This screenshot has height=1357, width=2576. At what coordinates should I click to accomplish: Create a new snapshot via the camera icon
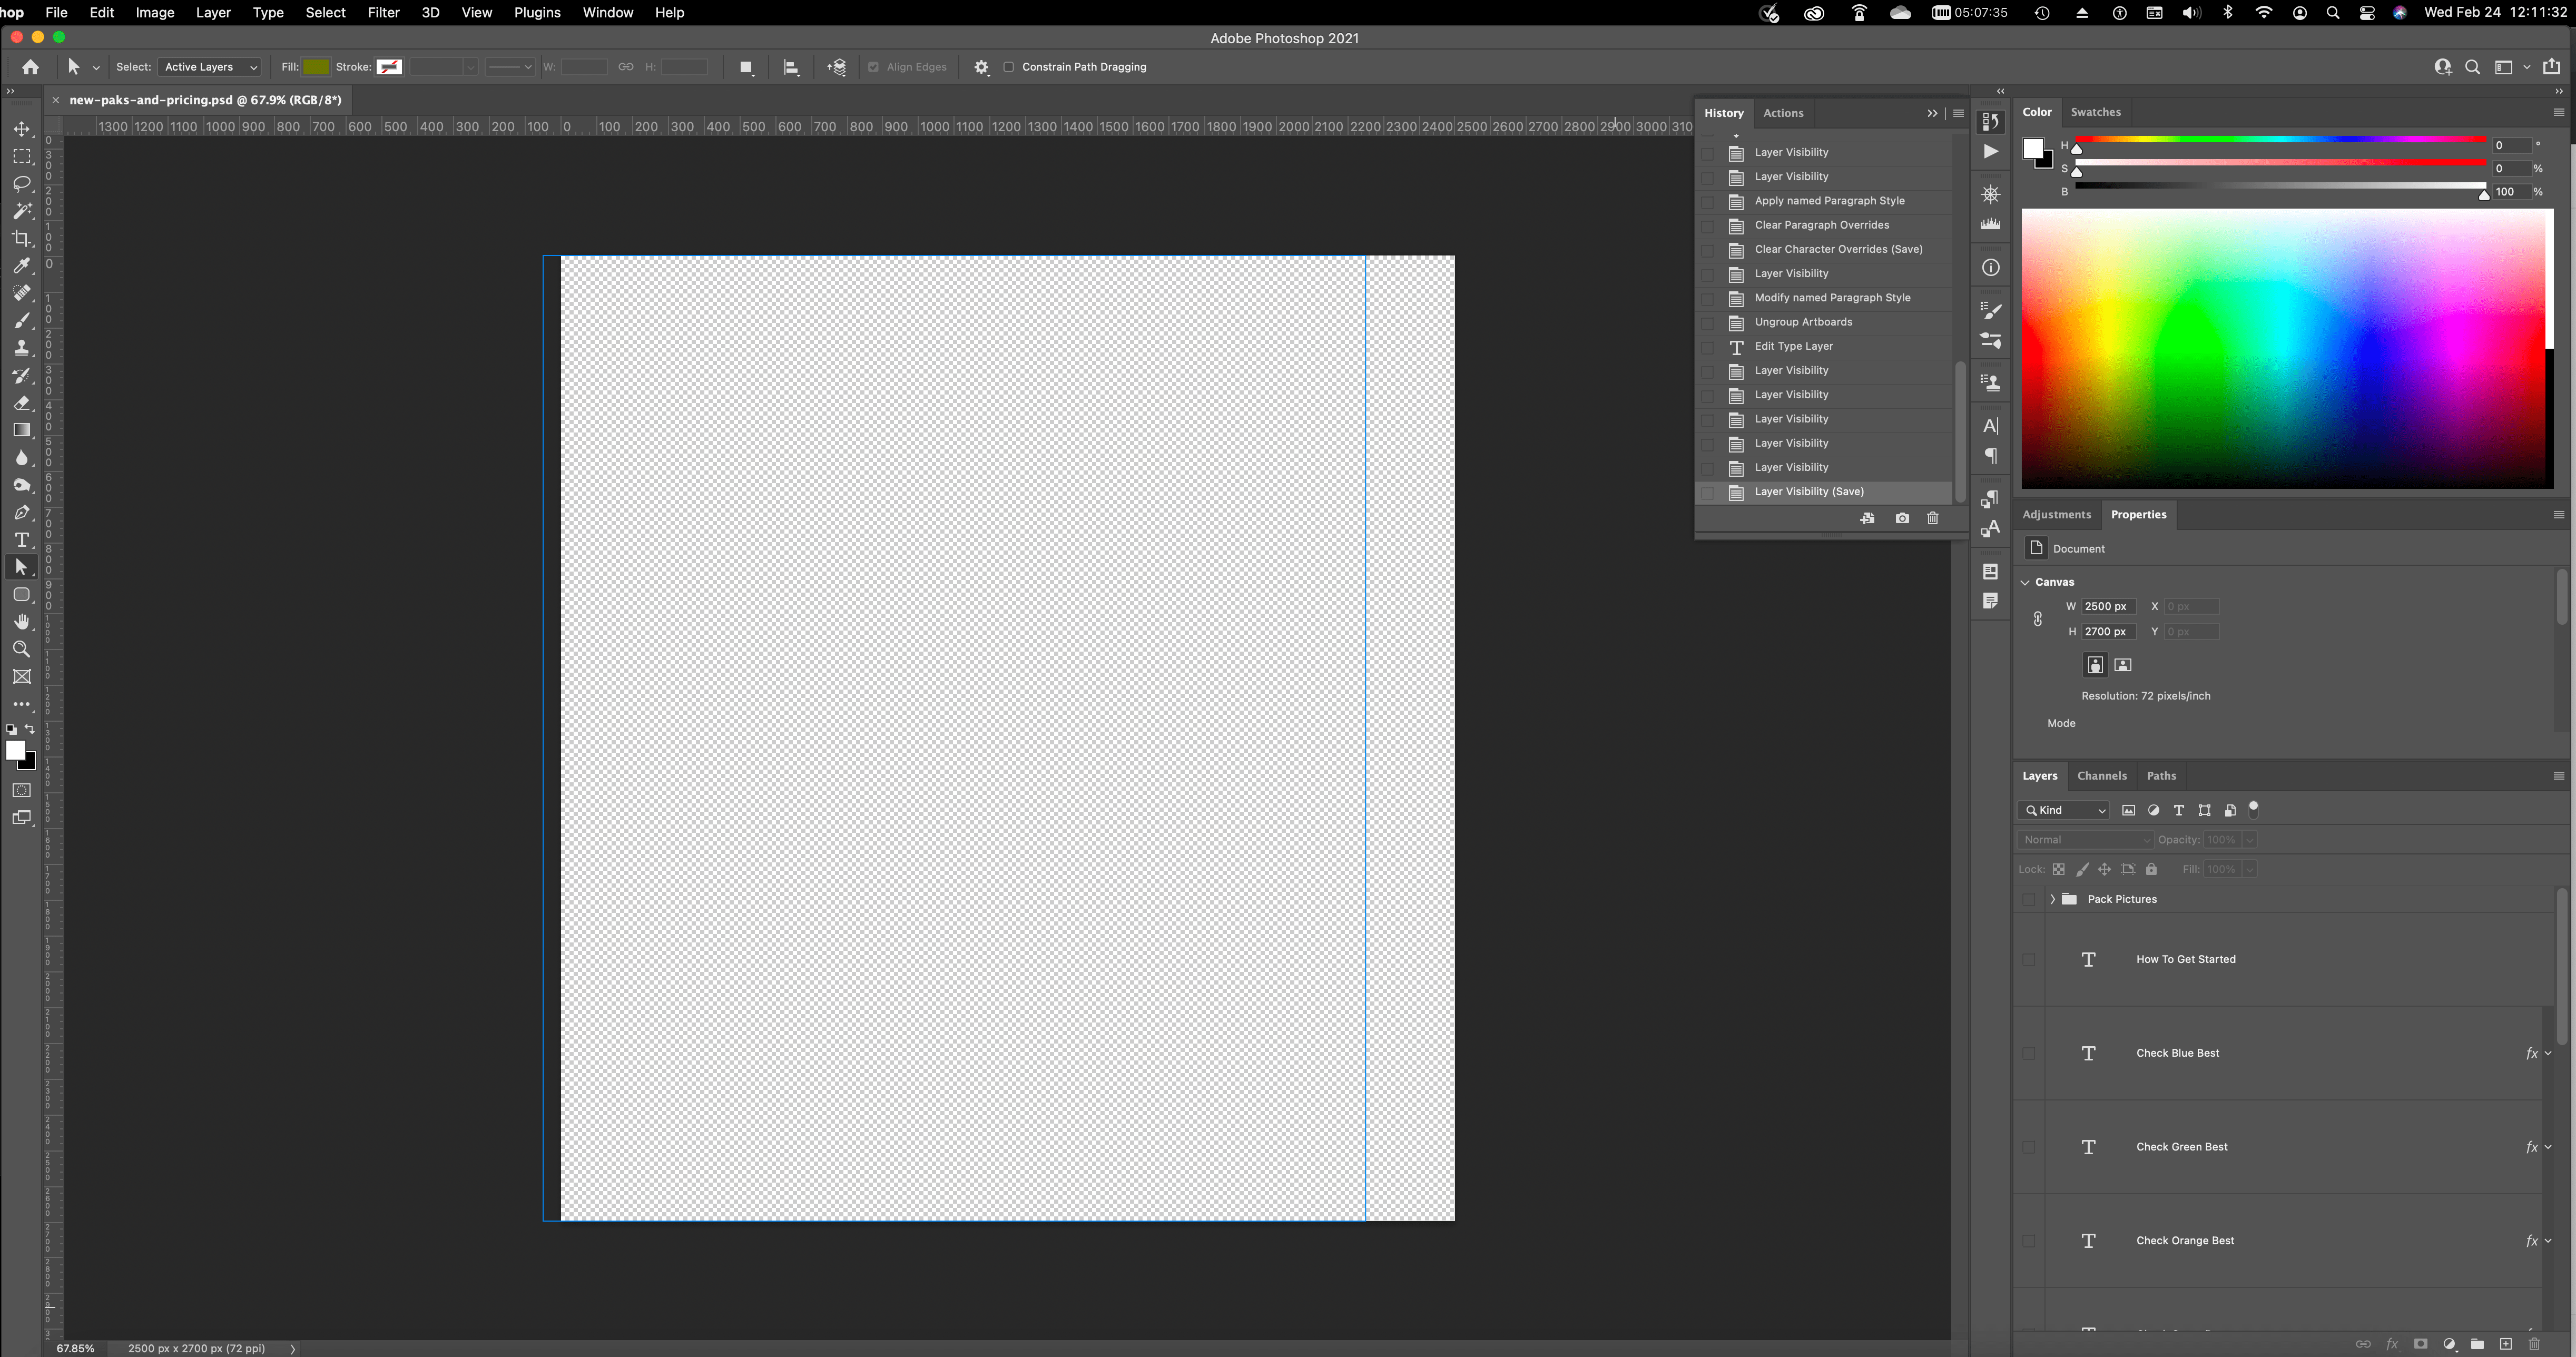(1902, 518)
